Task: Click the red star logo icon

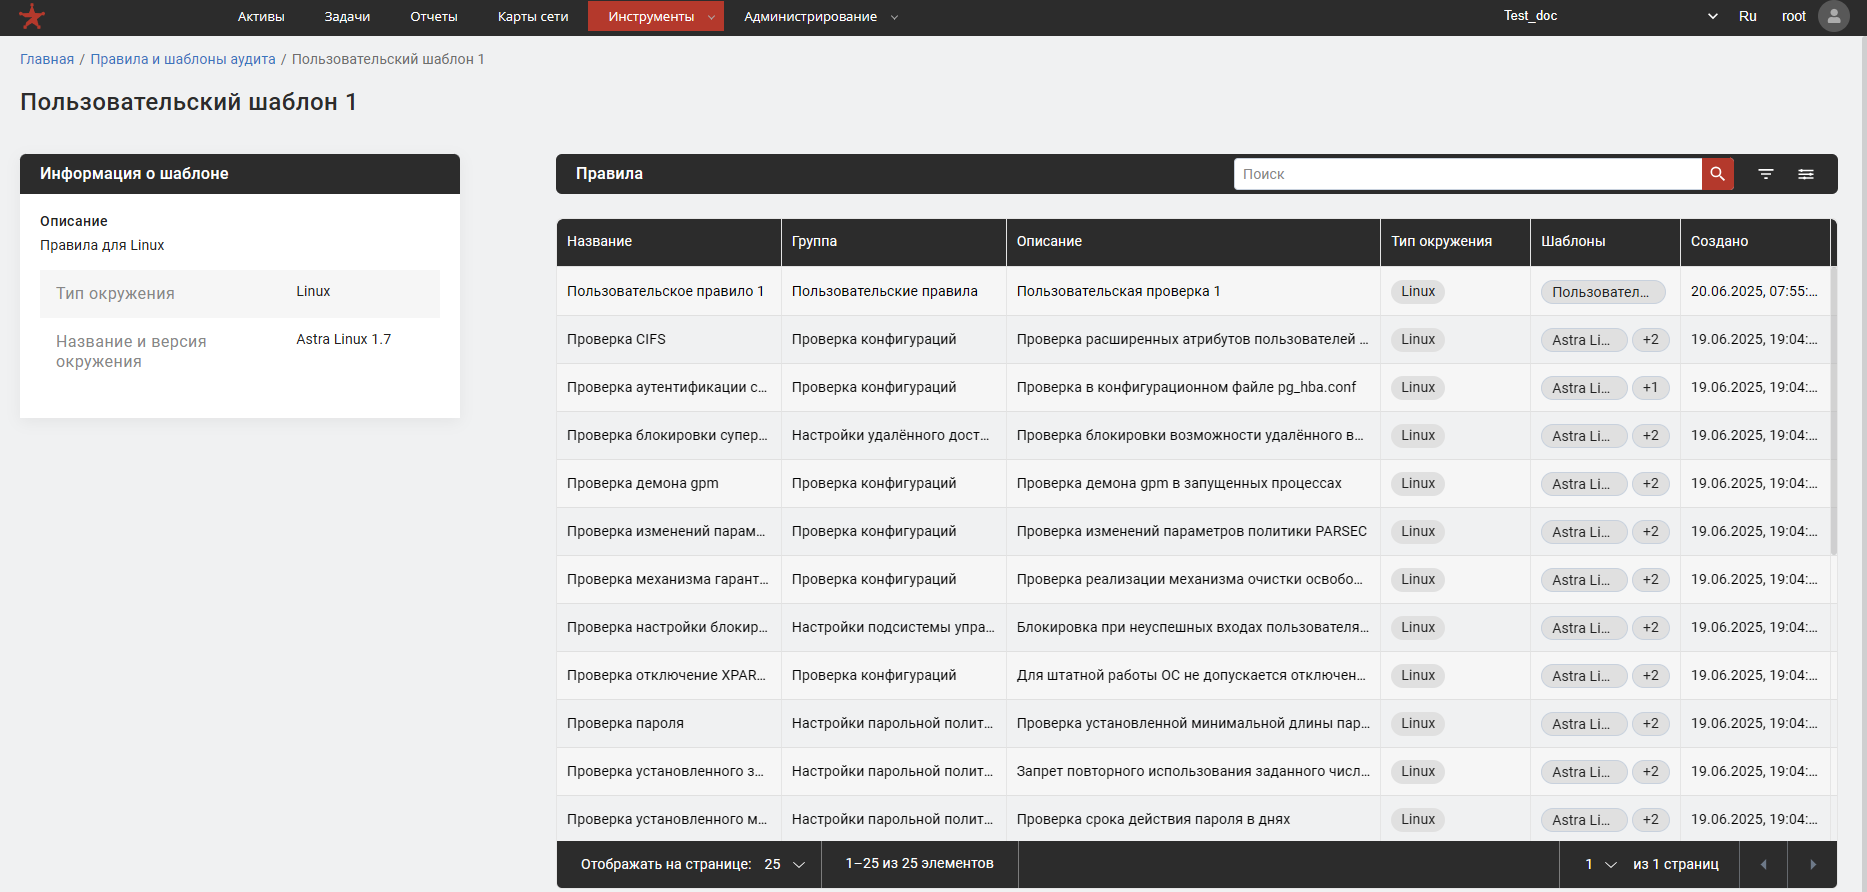Action: click(32, 16)
